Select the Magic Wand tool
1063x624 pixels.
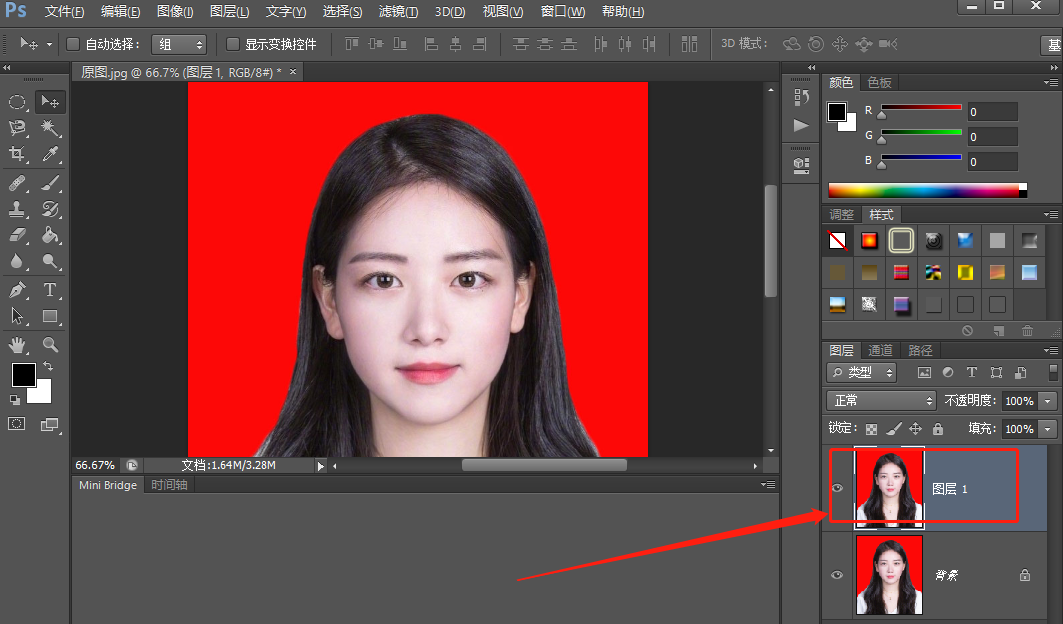(x=50, y=128)
